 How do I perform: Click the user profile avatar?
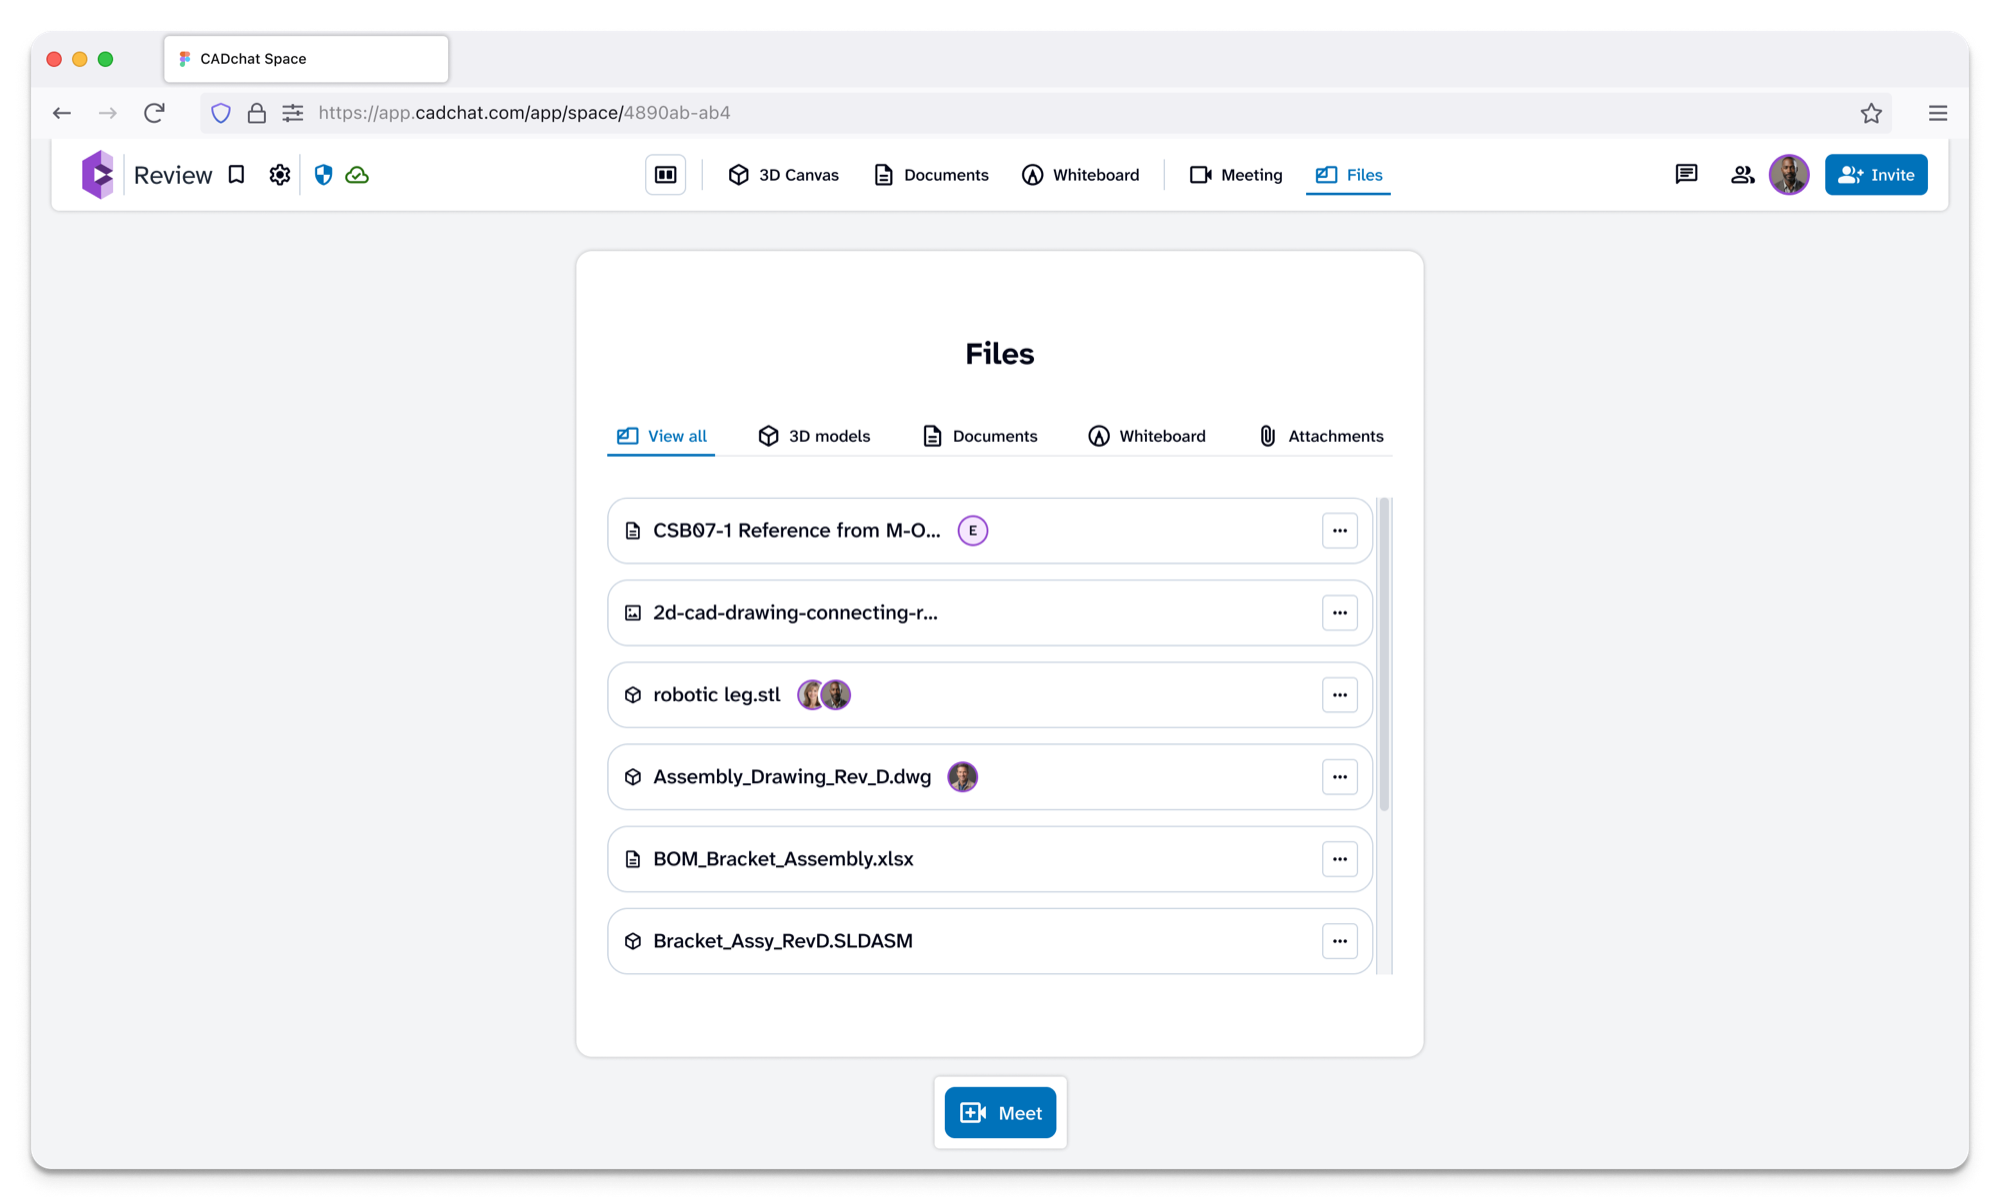[1789, 175]
